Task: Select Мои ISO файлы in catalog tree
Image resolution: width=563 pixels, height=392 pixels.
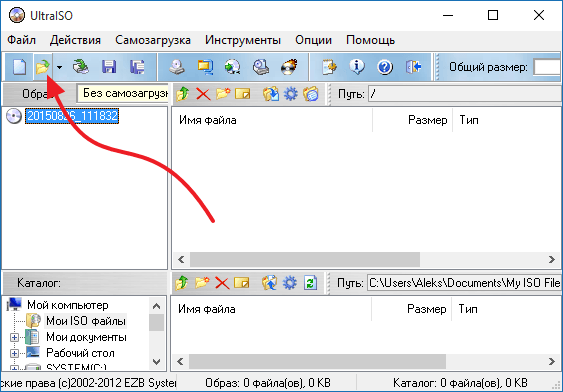Action: pyautogui.click(x=86, y=321)
